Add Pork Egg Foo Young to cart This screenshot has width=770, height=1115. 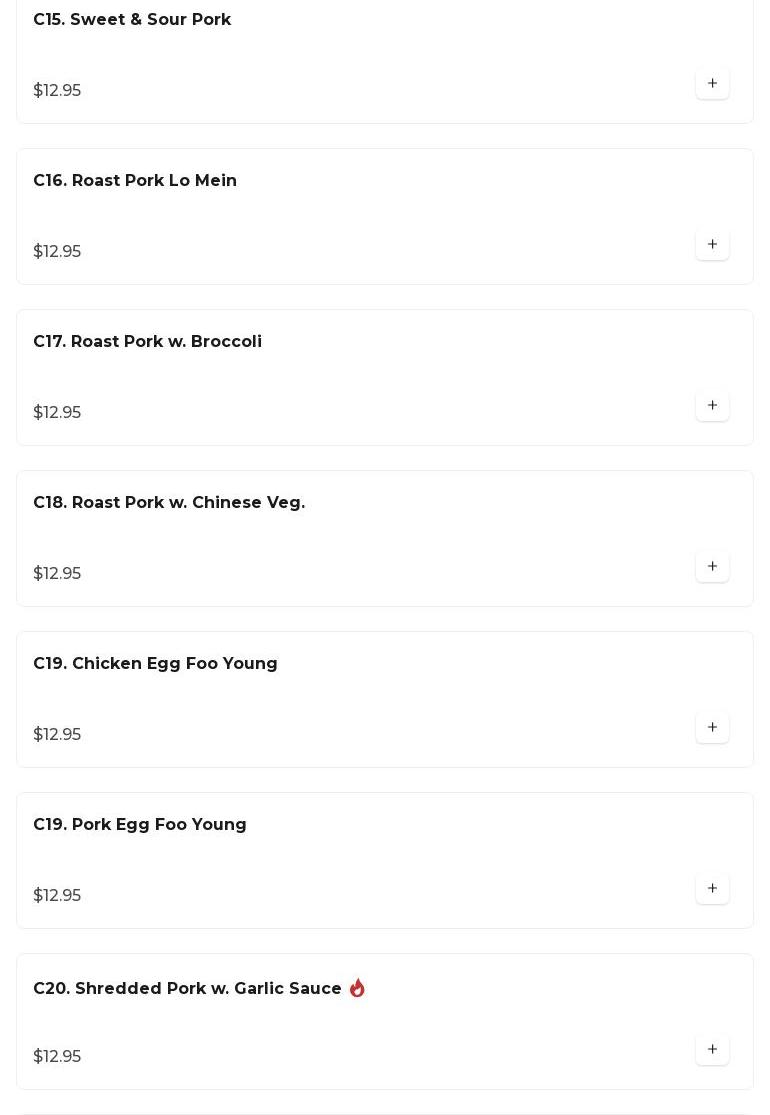(712, 888)
